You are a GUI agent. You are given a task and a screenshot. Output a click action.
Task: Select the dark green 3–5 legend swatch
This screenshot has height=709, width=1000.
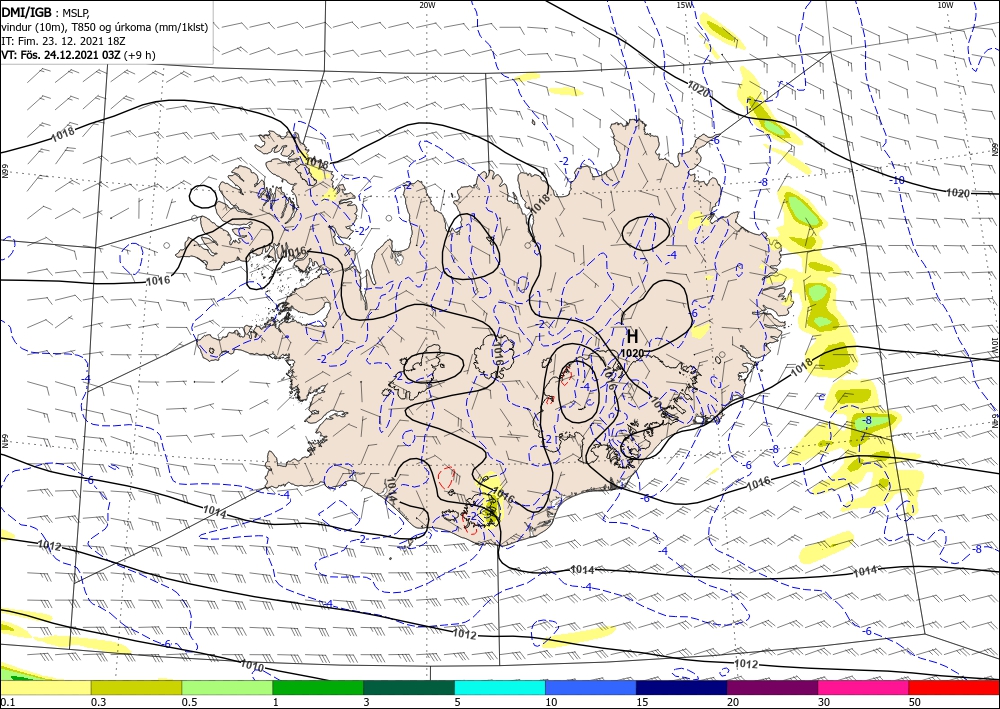pos(409,687)
